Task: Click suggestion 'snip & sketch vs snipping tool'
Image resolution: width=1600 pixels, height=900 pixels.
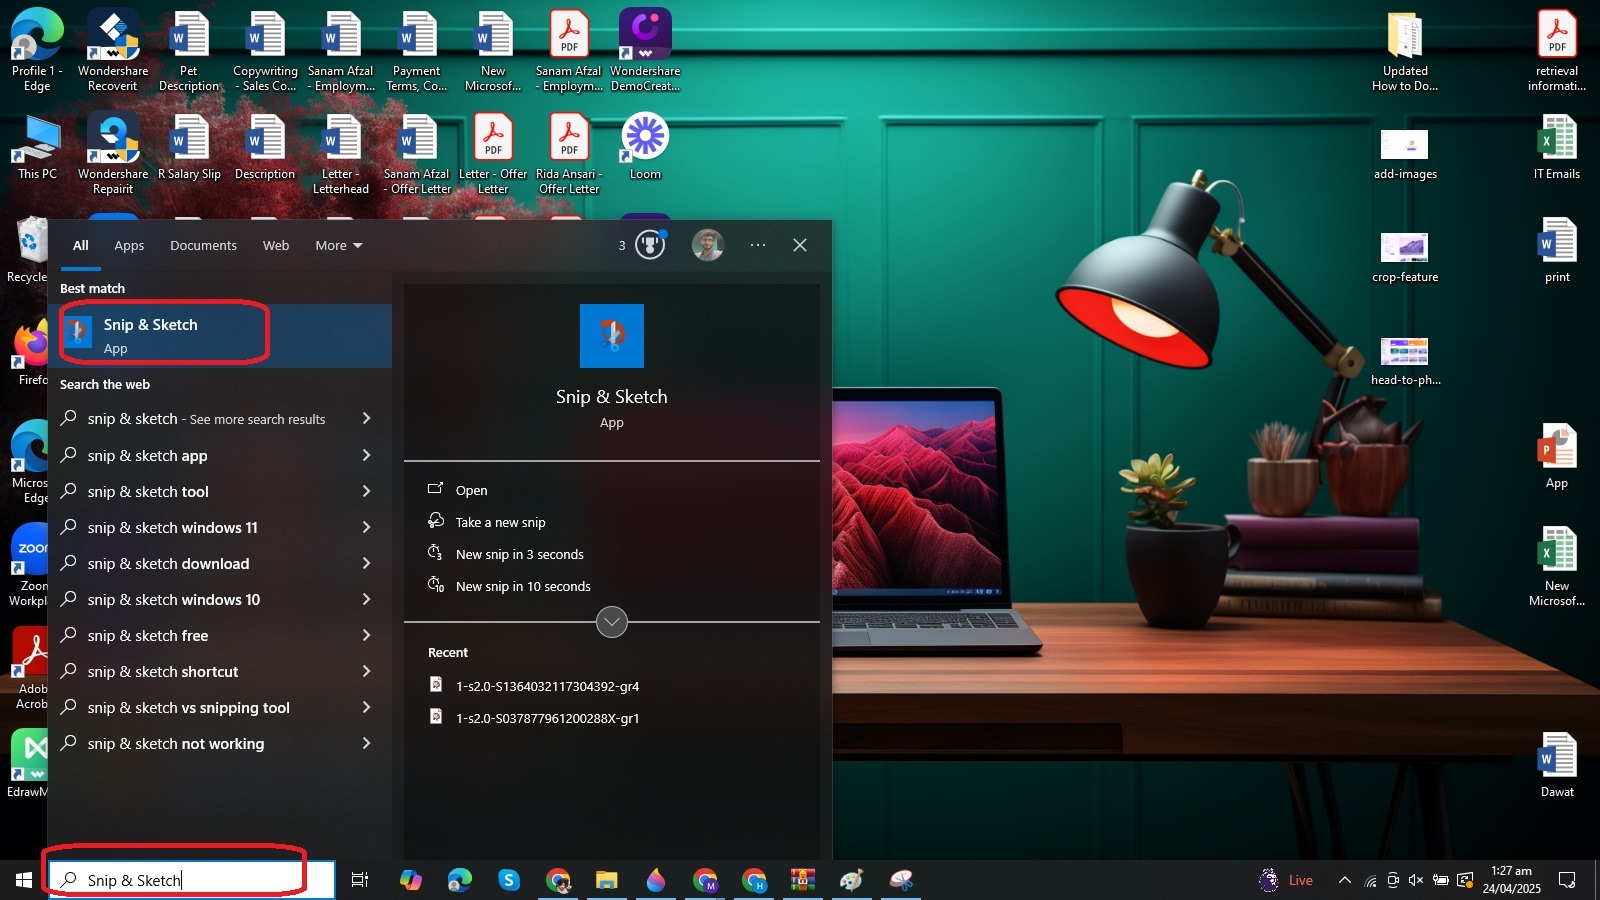Action: pos(189,708)
